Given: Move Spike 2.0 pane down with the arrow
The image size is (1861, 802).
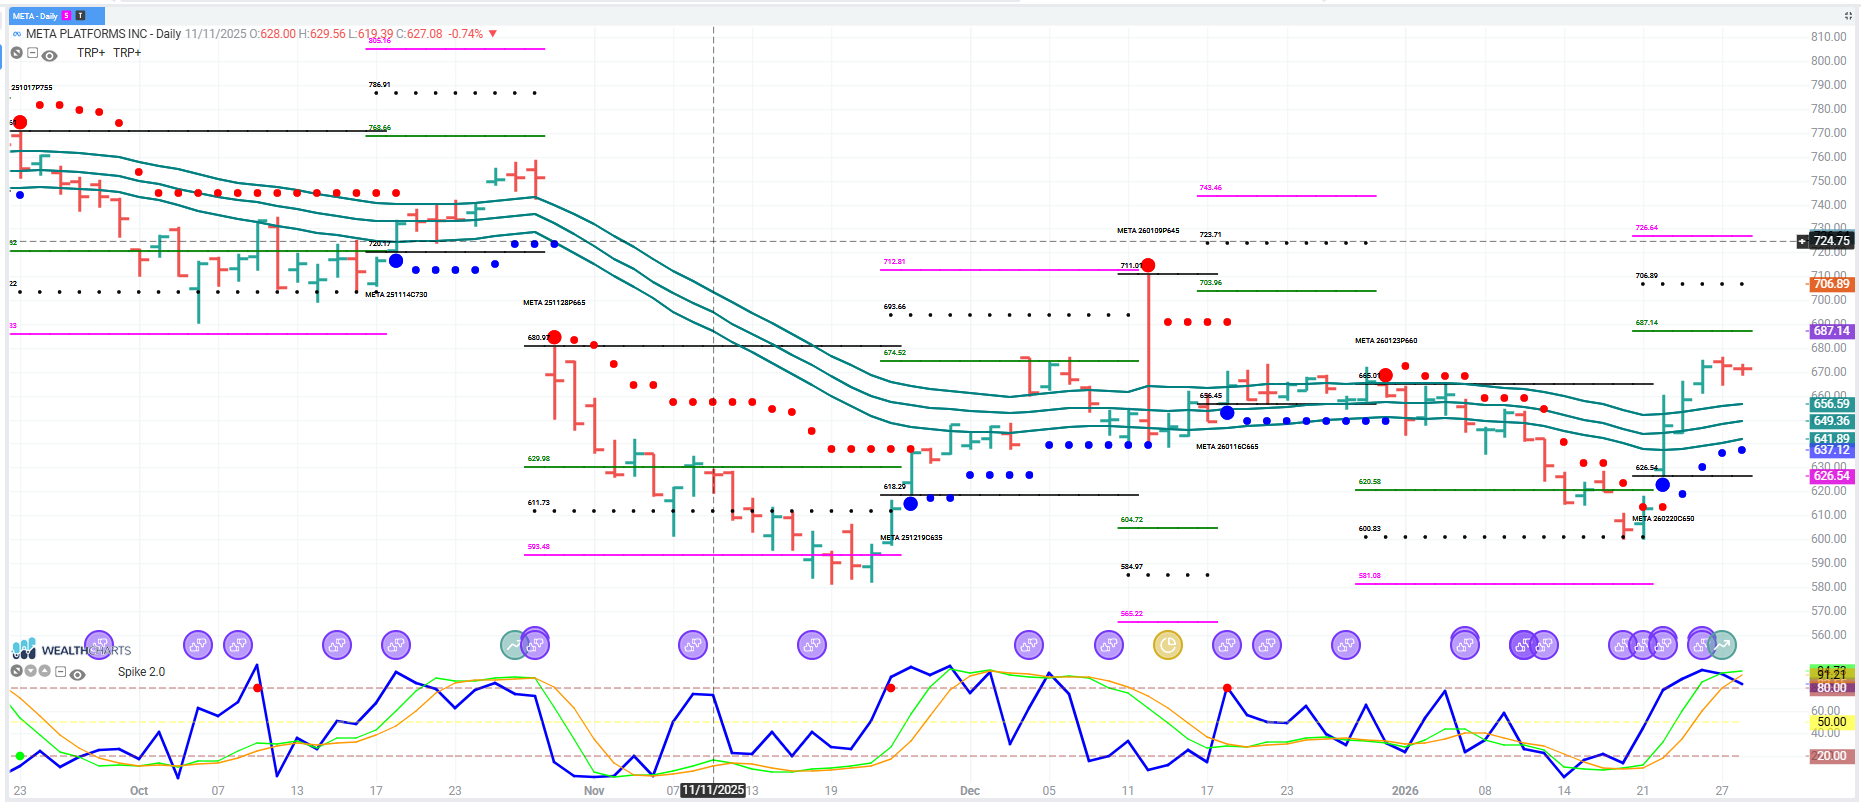Looking at the screenshot, I should click(x=31, y=671).
